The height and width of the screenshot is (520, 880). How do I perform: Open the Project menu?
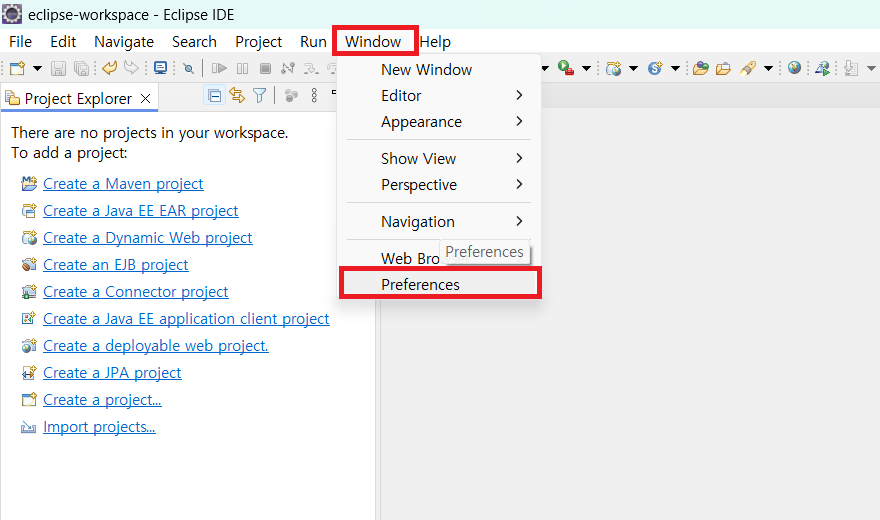pos(258,42)
